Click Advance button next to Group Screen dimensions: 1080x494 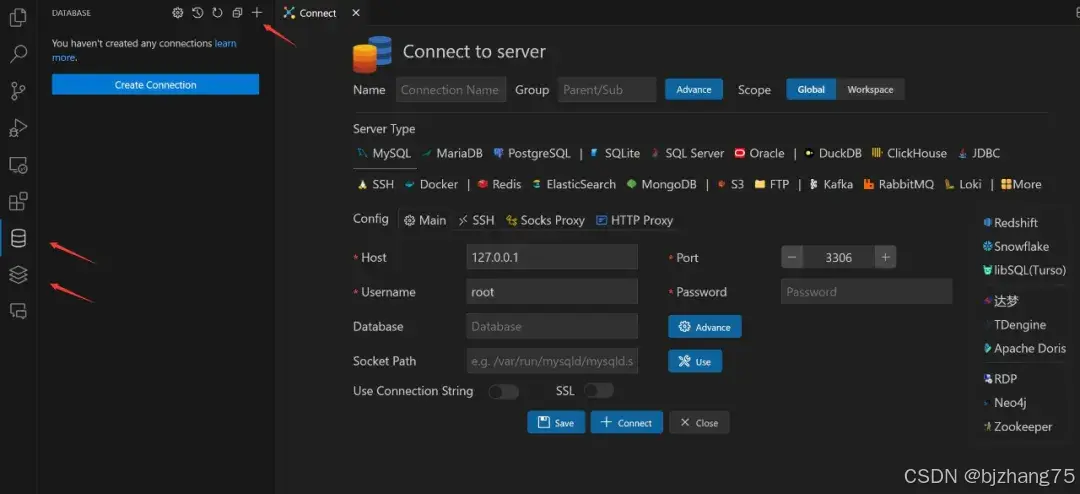click(x=694, y=90)
